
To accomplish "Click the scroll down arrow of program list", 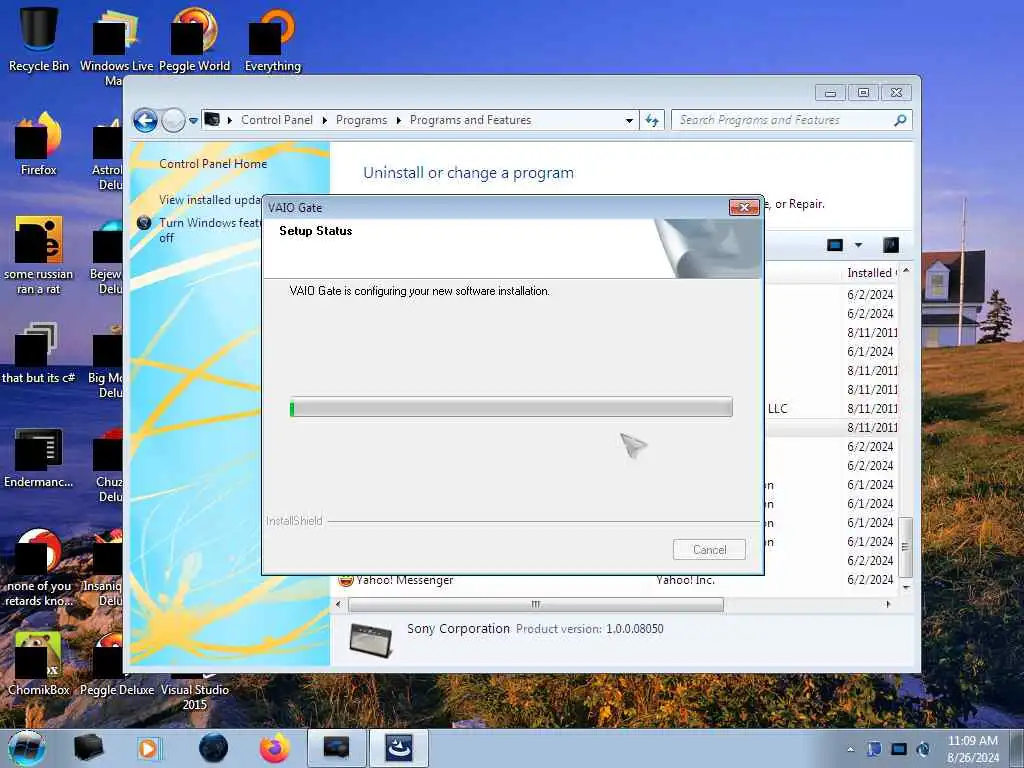I will 905,588.
